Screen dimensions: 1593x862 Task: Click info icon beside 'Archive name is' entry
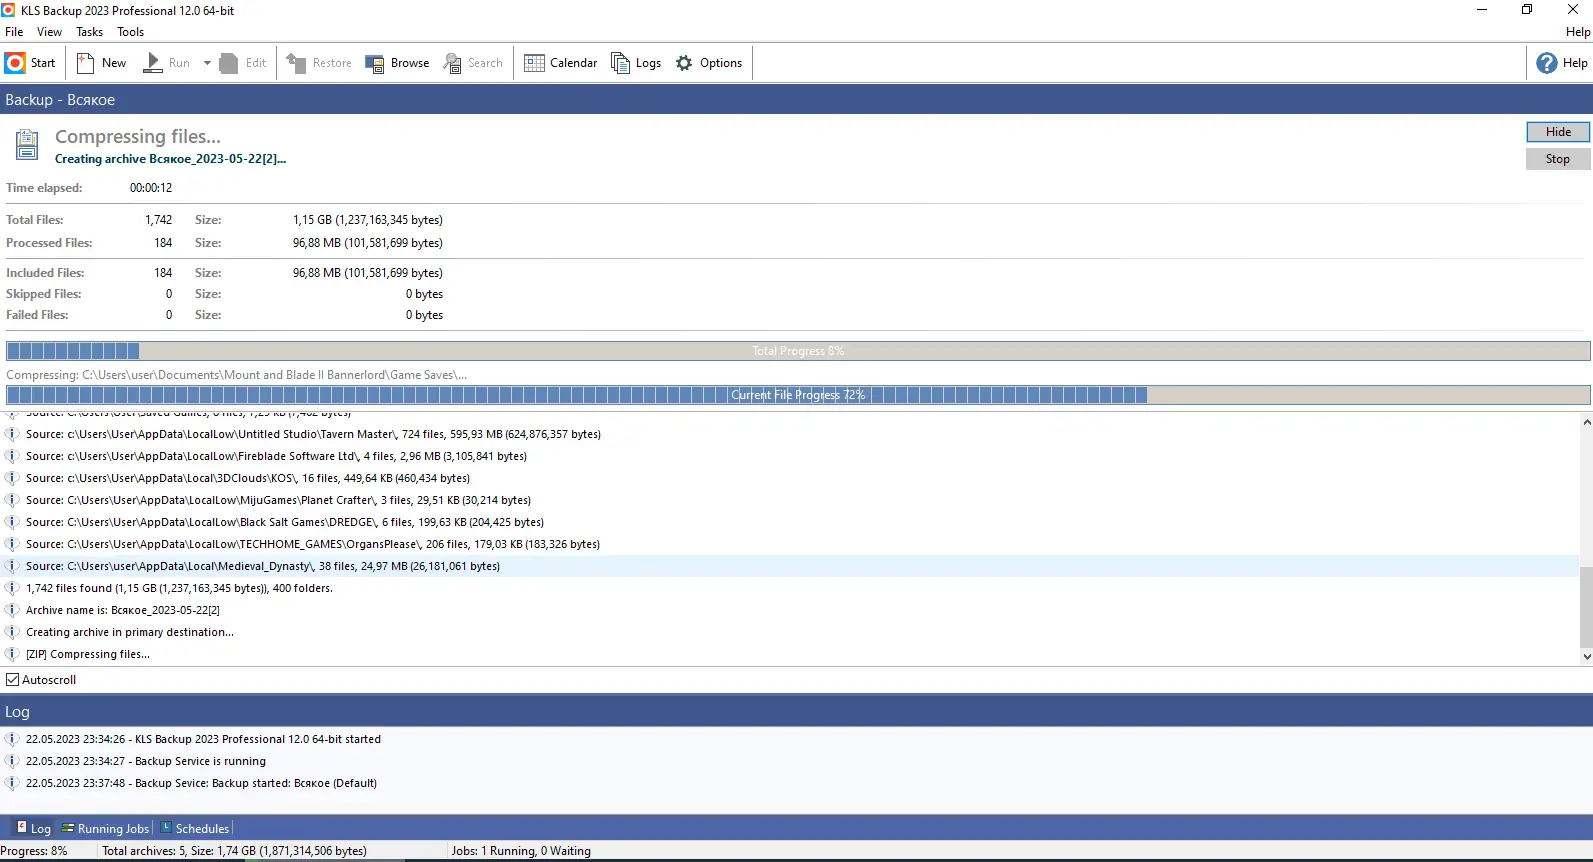[x=12, y=610]
